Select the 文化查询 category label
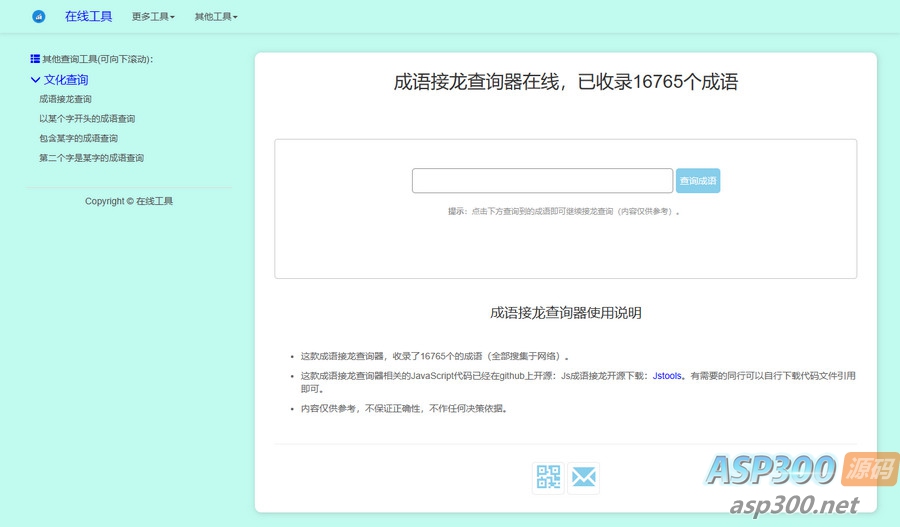 click(66, 80)
